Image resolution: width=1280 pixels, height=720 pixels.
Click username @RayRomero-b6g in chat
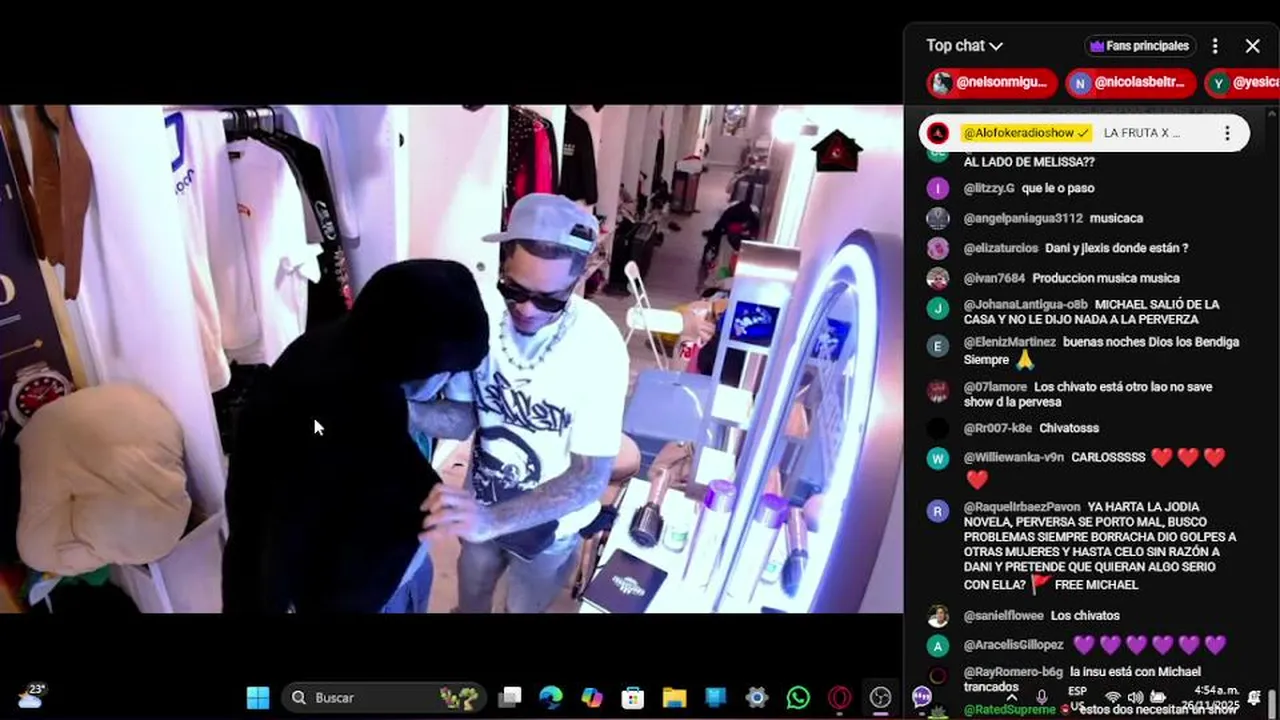[1013, 672]
